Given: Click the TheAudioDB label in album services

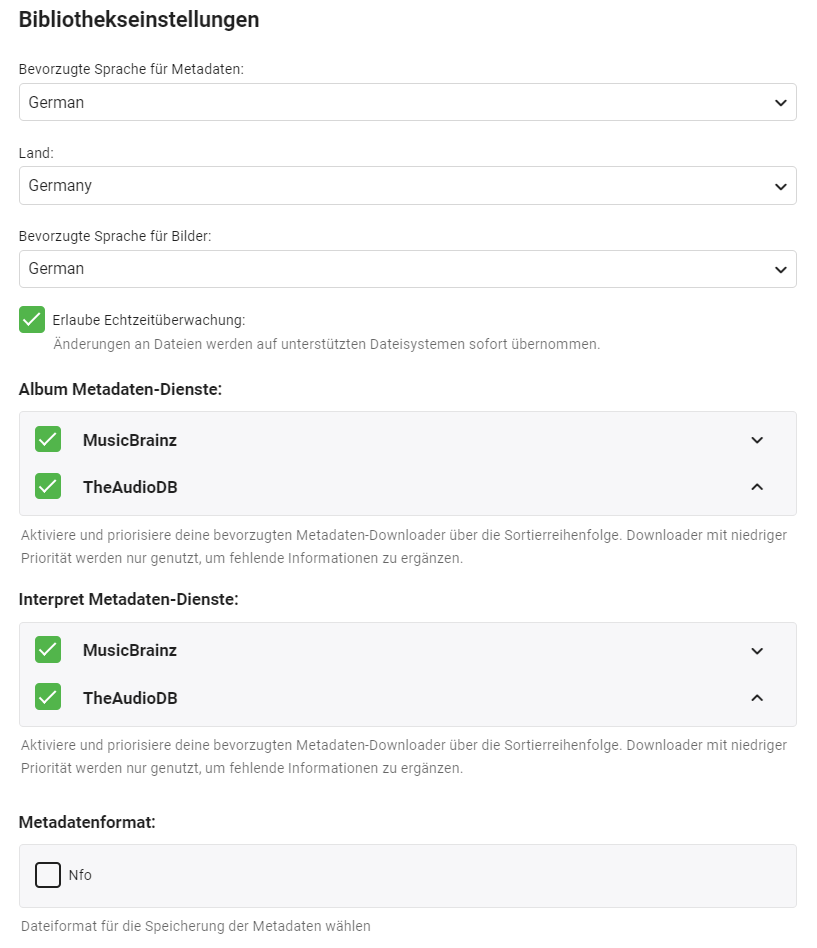Looking at the screenshot, I should 130,487.
